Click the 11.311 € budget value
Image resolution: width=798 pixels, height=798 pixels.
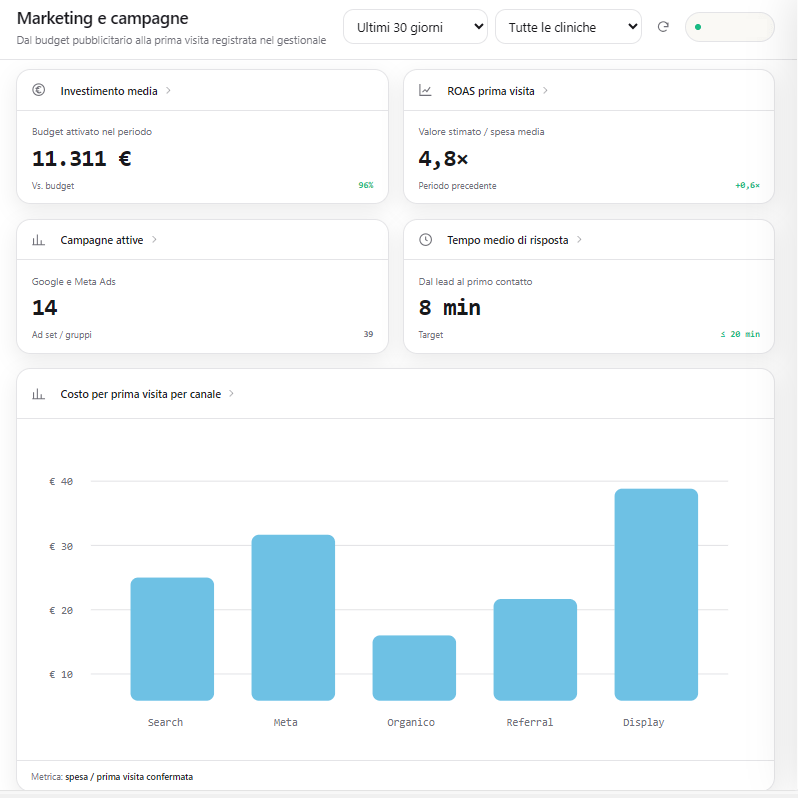point(81,159)
